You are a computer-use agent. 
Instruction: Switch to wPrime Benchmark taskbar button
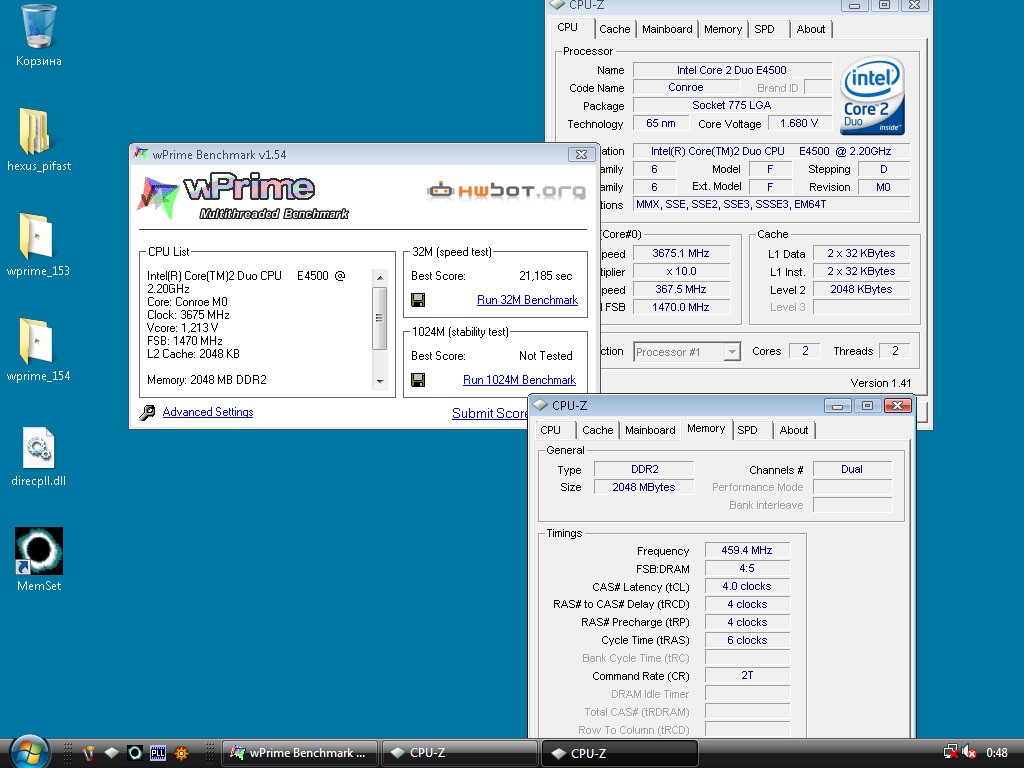(300, 753)
